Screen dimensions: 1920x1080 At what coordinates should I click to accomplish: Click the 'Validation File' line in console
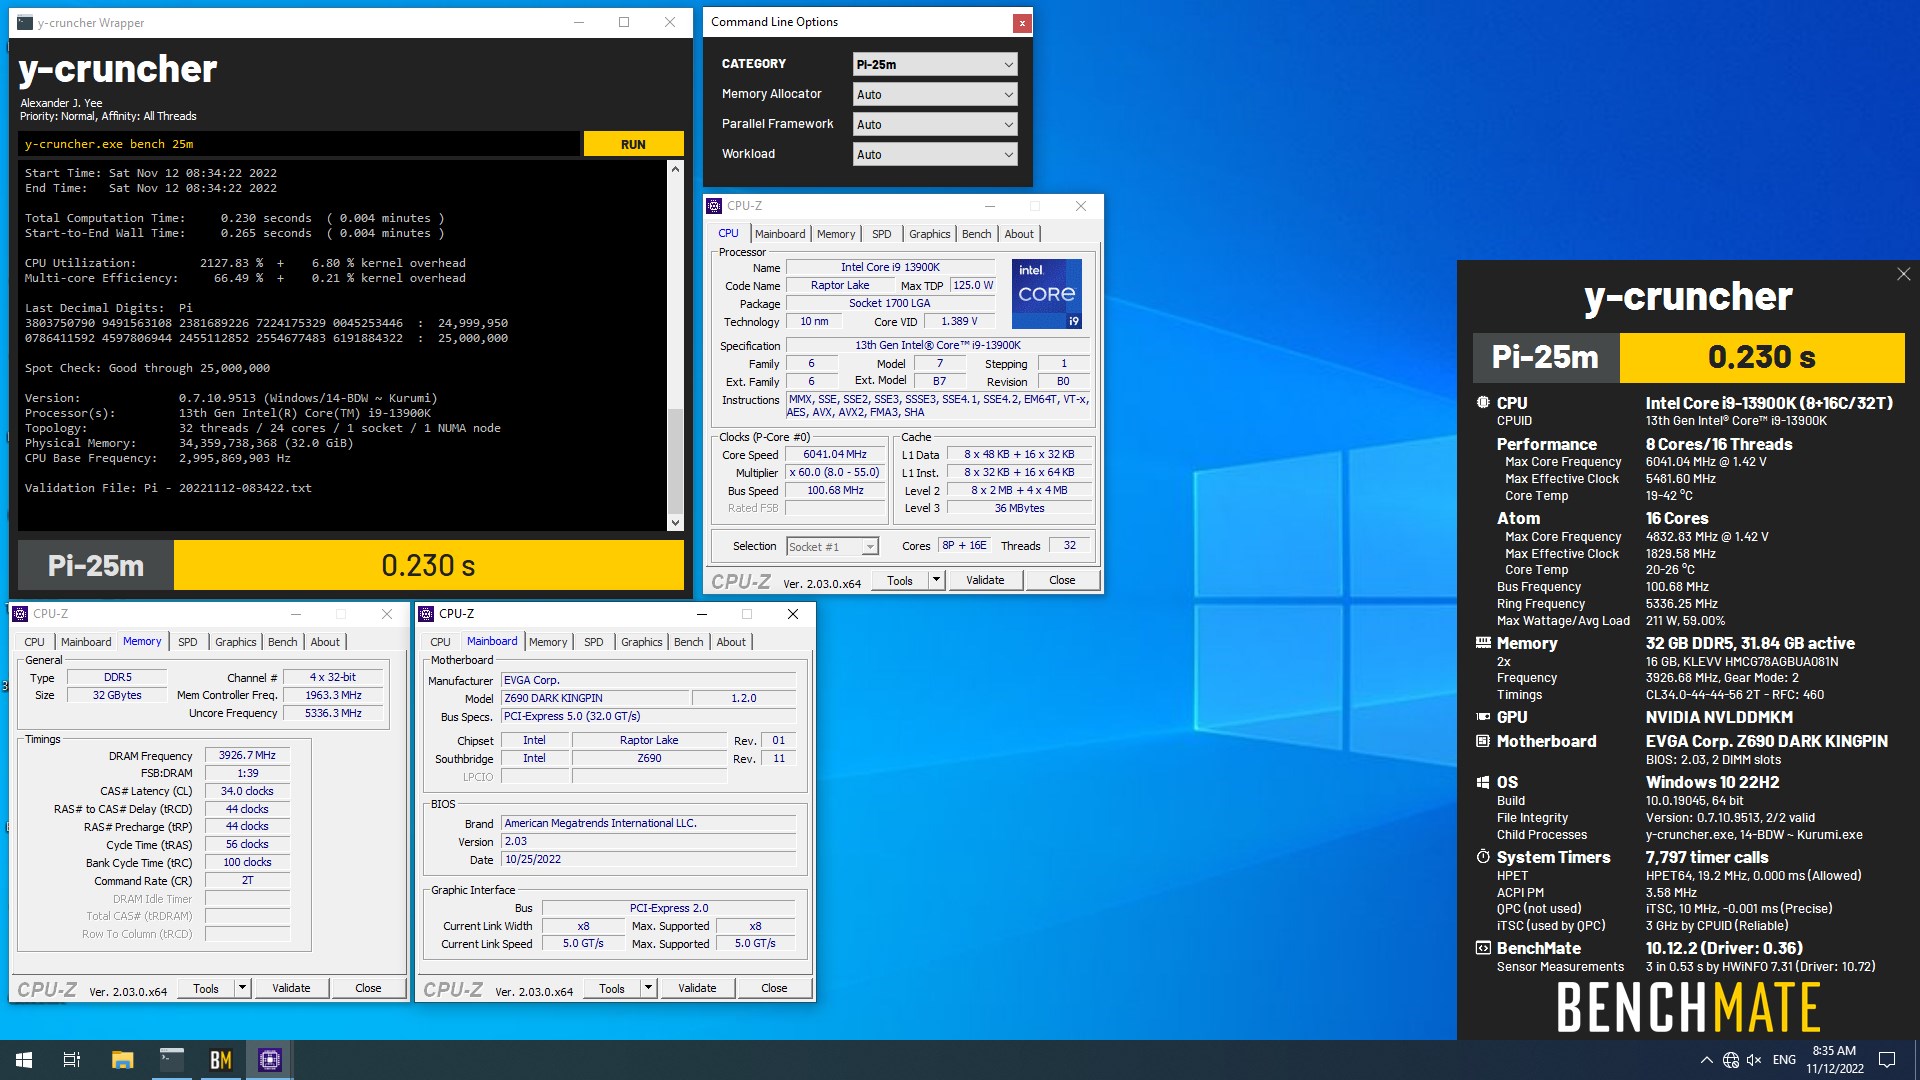point(168,488)
